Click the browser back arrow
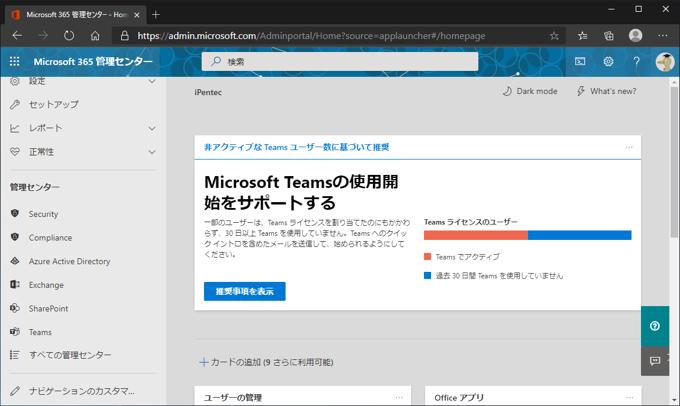680x406 pixels. pyautogui.click(x=17, y=36)
